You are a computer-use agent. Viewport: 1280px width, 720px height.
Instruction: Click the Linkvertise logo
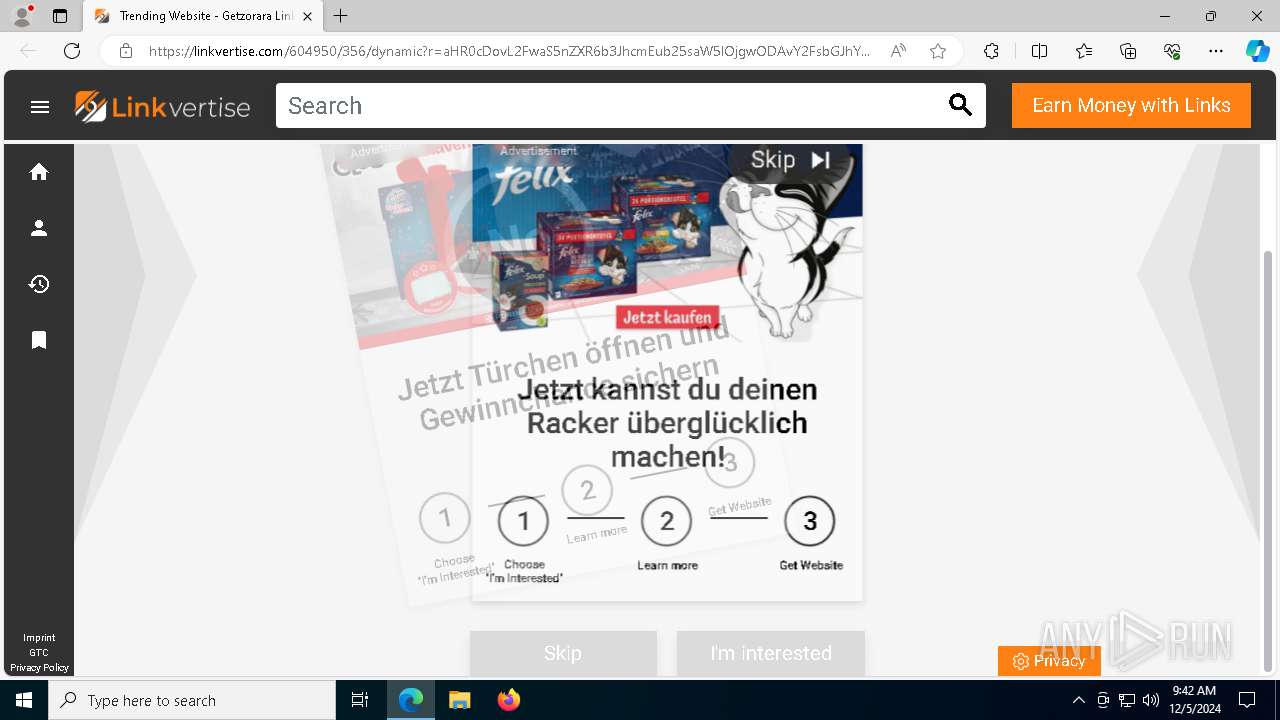tap(162, 106)
